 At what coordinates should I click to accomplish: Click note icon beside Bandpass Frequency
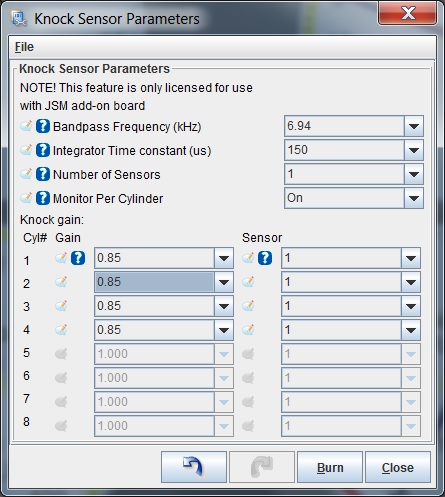[x=26, y=126]
